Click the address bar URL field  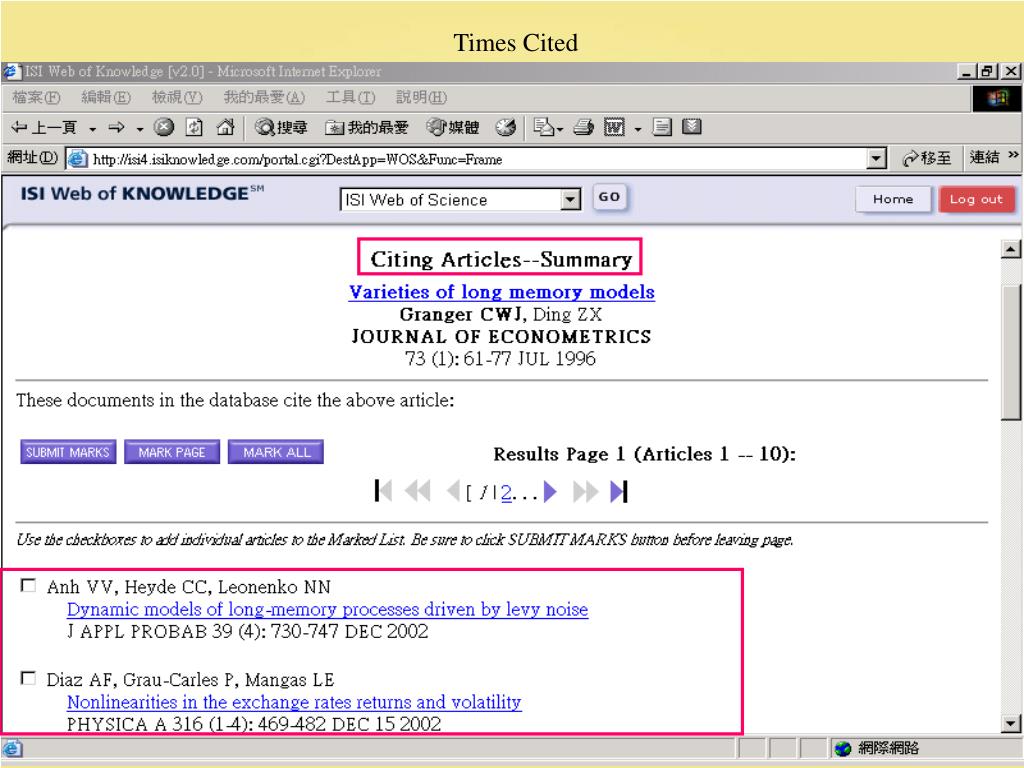pyautogui.click(x=477, y=159)
